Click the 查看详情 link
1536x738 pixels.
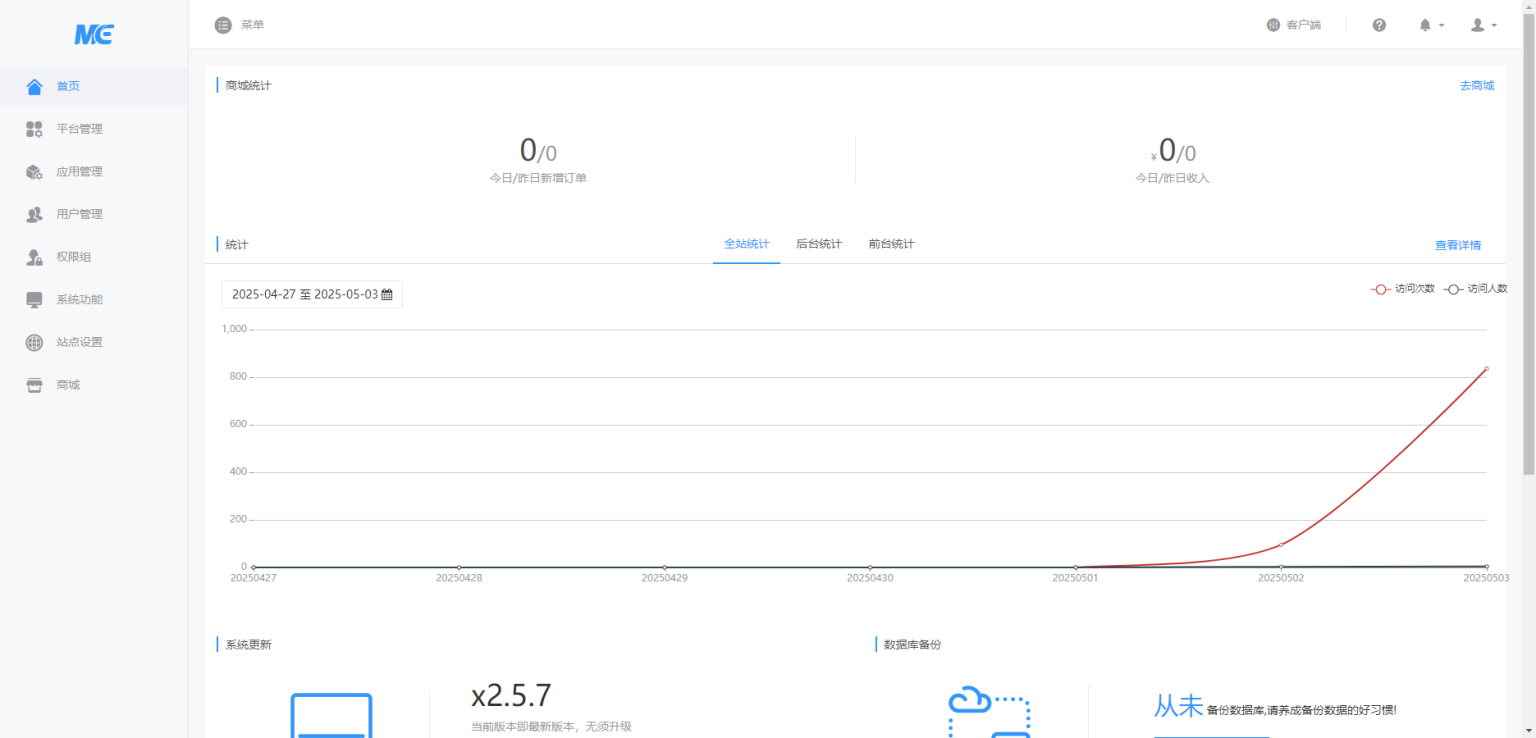click(x=1457, y=245)
